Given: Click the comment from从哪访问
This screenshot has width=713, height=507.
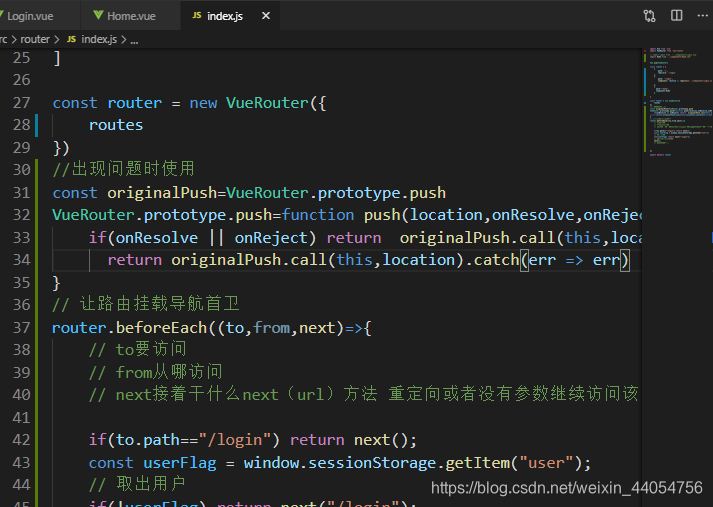Looking at the screenshot, I should coord(156,372).
